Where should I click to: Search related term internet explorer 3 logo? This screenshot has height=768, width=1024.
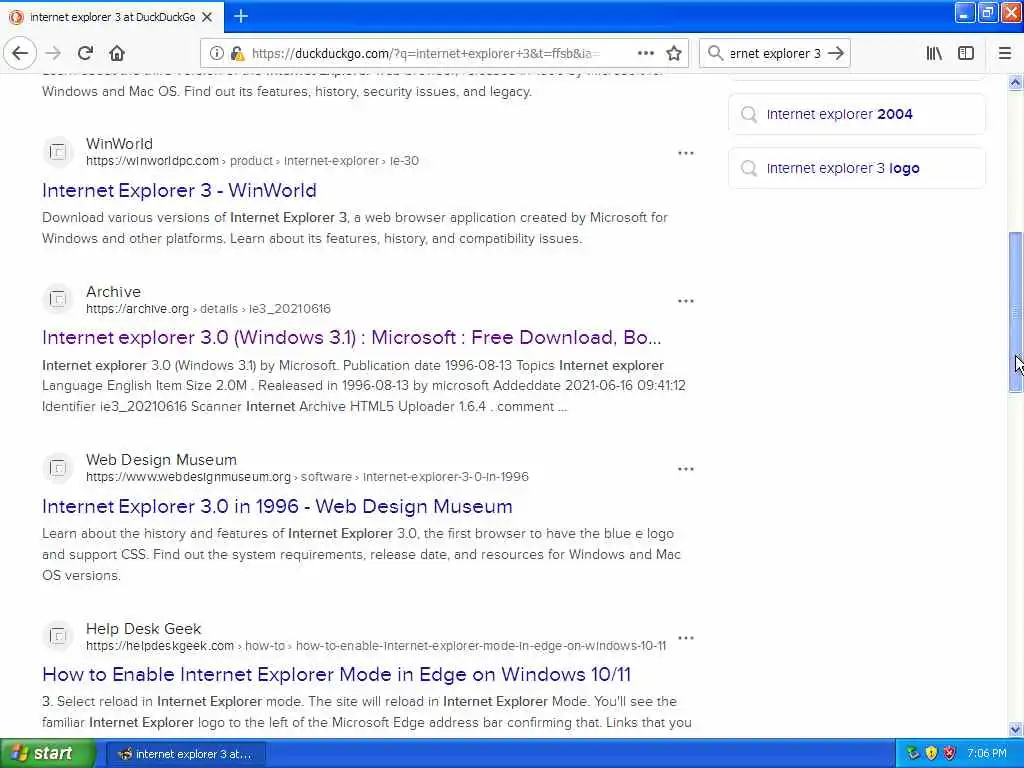pos(856,168)
